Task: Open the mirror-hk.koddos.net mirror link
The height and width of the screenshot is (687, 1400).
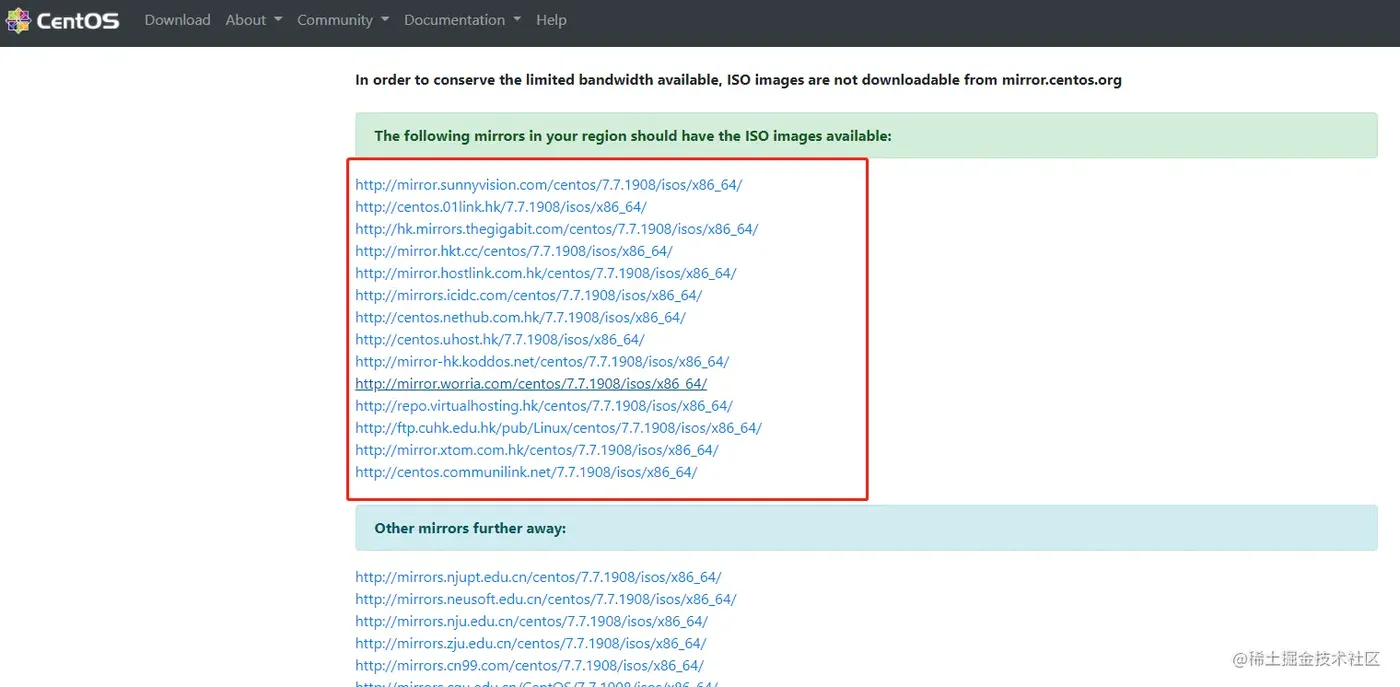Action: (542, 361)
